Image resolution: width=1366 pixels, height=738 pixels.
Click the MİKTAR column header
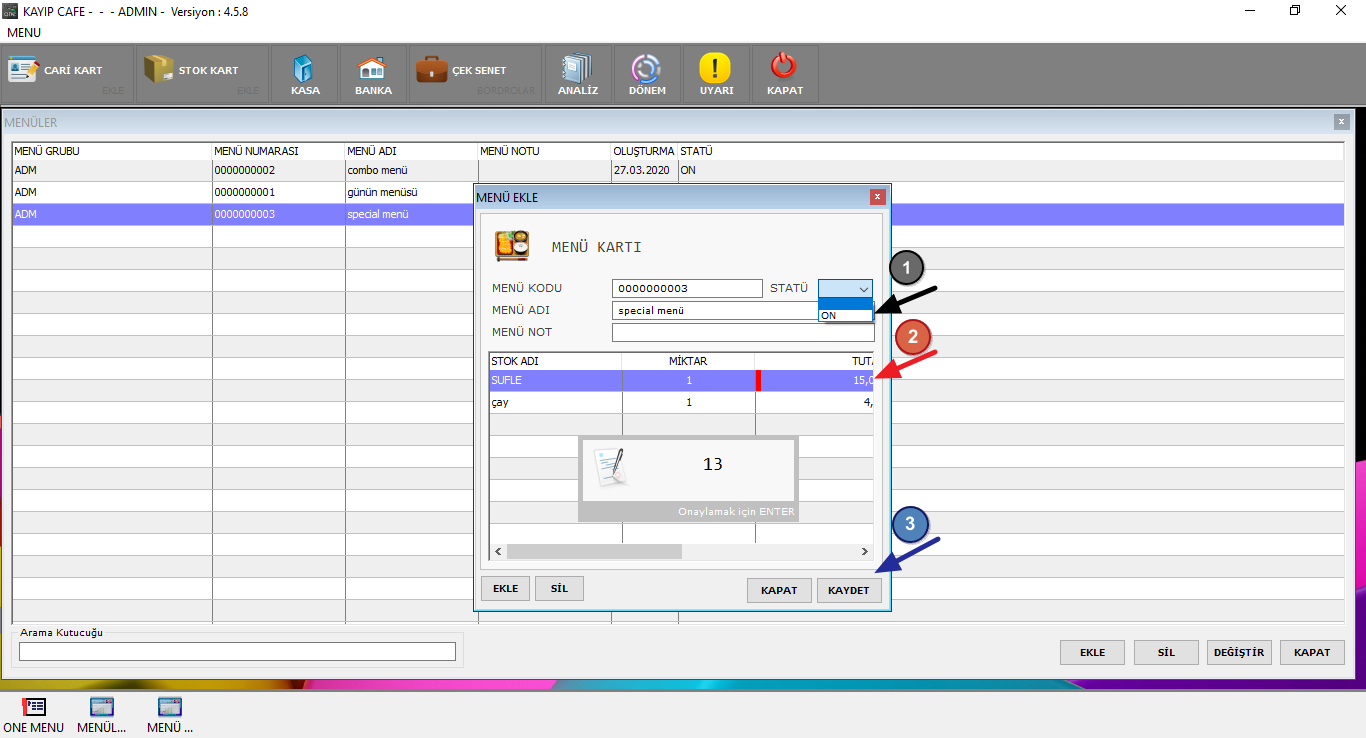[x=688, y=361]
